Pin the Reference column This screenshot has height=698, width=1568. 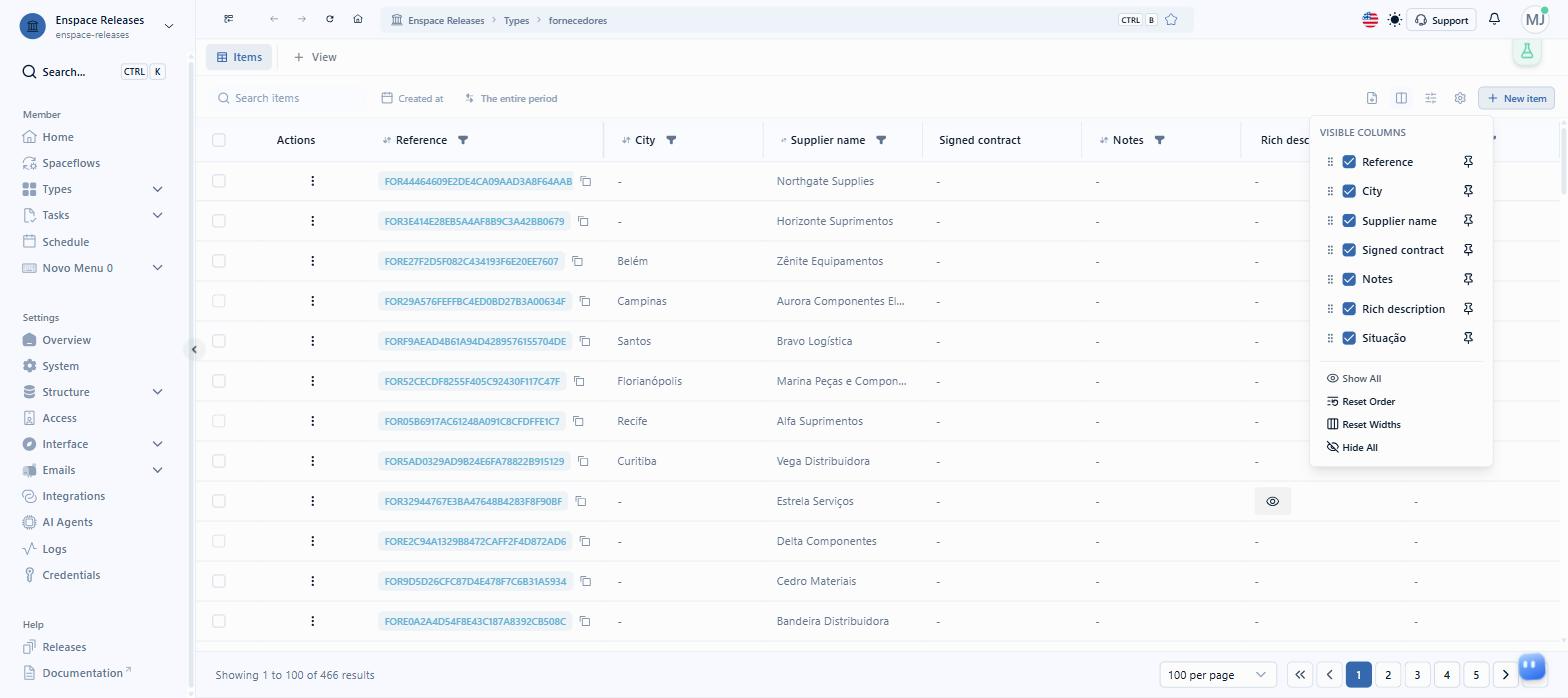1468,162
